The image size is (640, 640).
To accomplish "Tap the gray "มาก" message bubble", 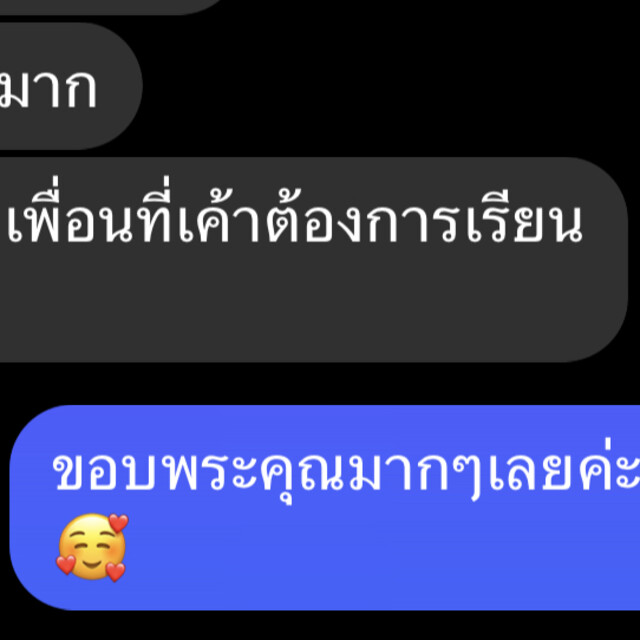I will click(x=69, y=86).
